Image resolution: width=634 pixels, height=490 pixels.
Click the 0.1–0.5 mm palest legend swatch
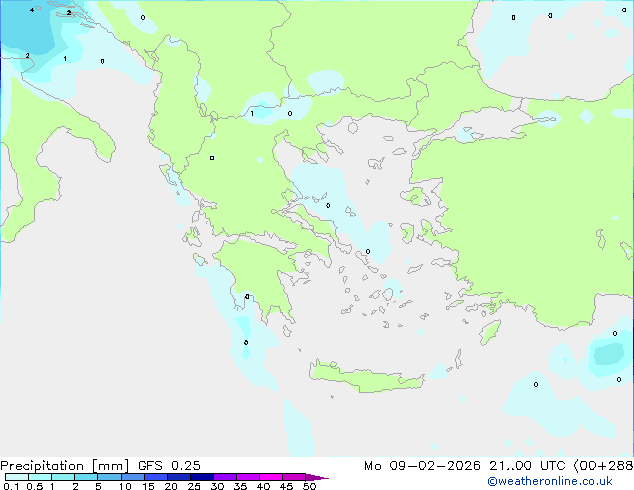(x=17, y=477)
